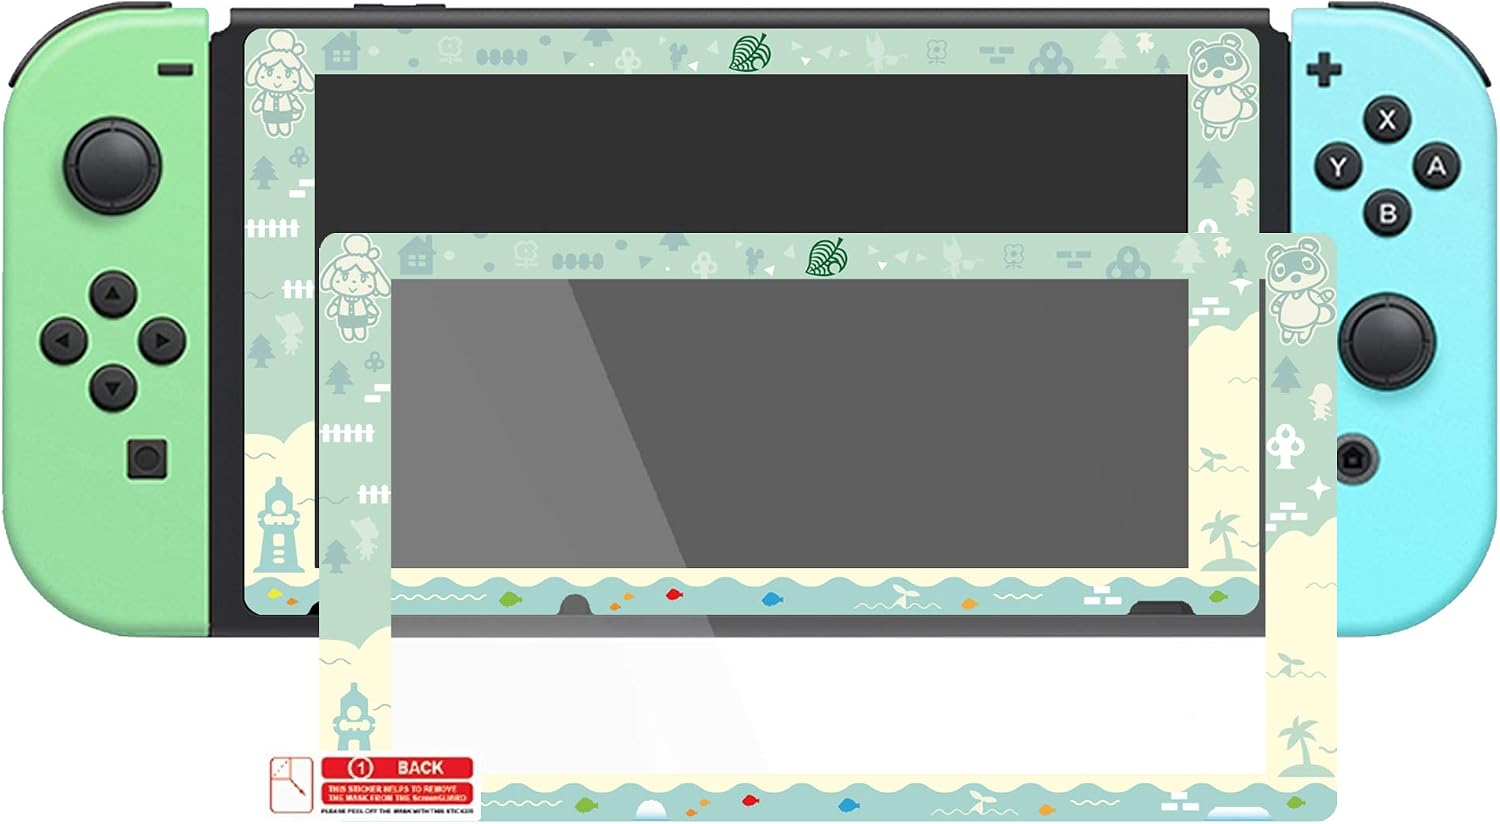
Task: Click the right arrow directional button
Action: tap(161, 341)
